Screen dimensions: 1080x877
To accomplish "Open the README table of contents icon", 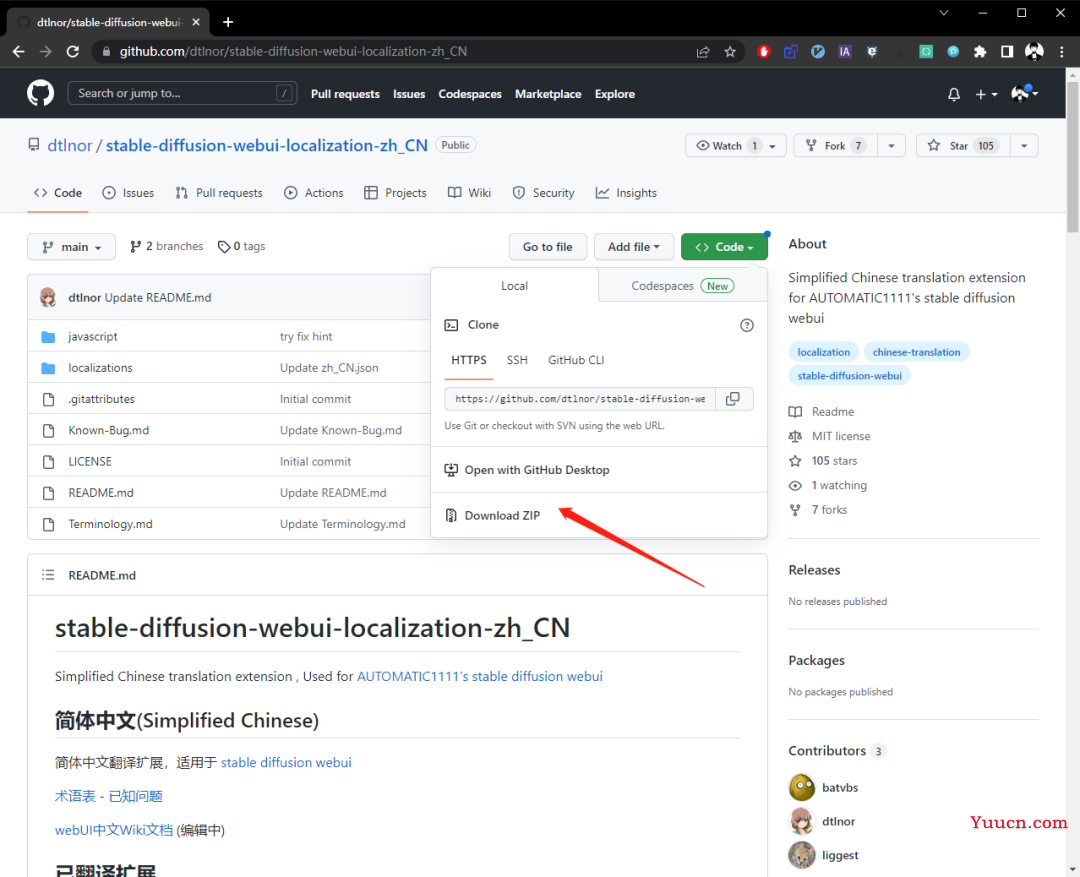I will click(x=48, y=575).
